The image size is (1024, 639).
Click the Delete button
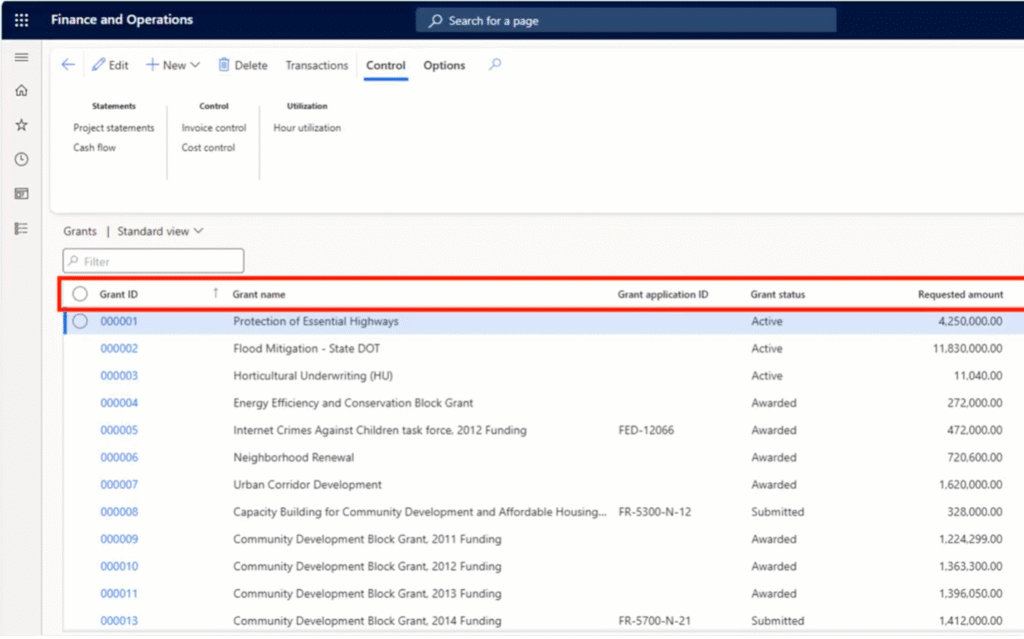pos(243,65)
